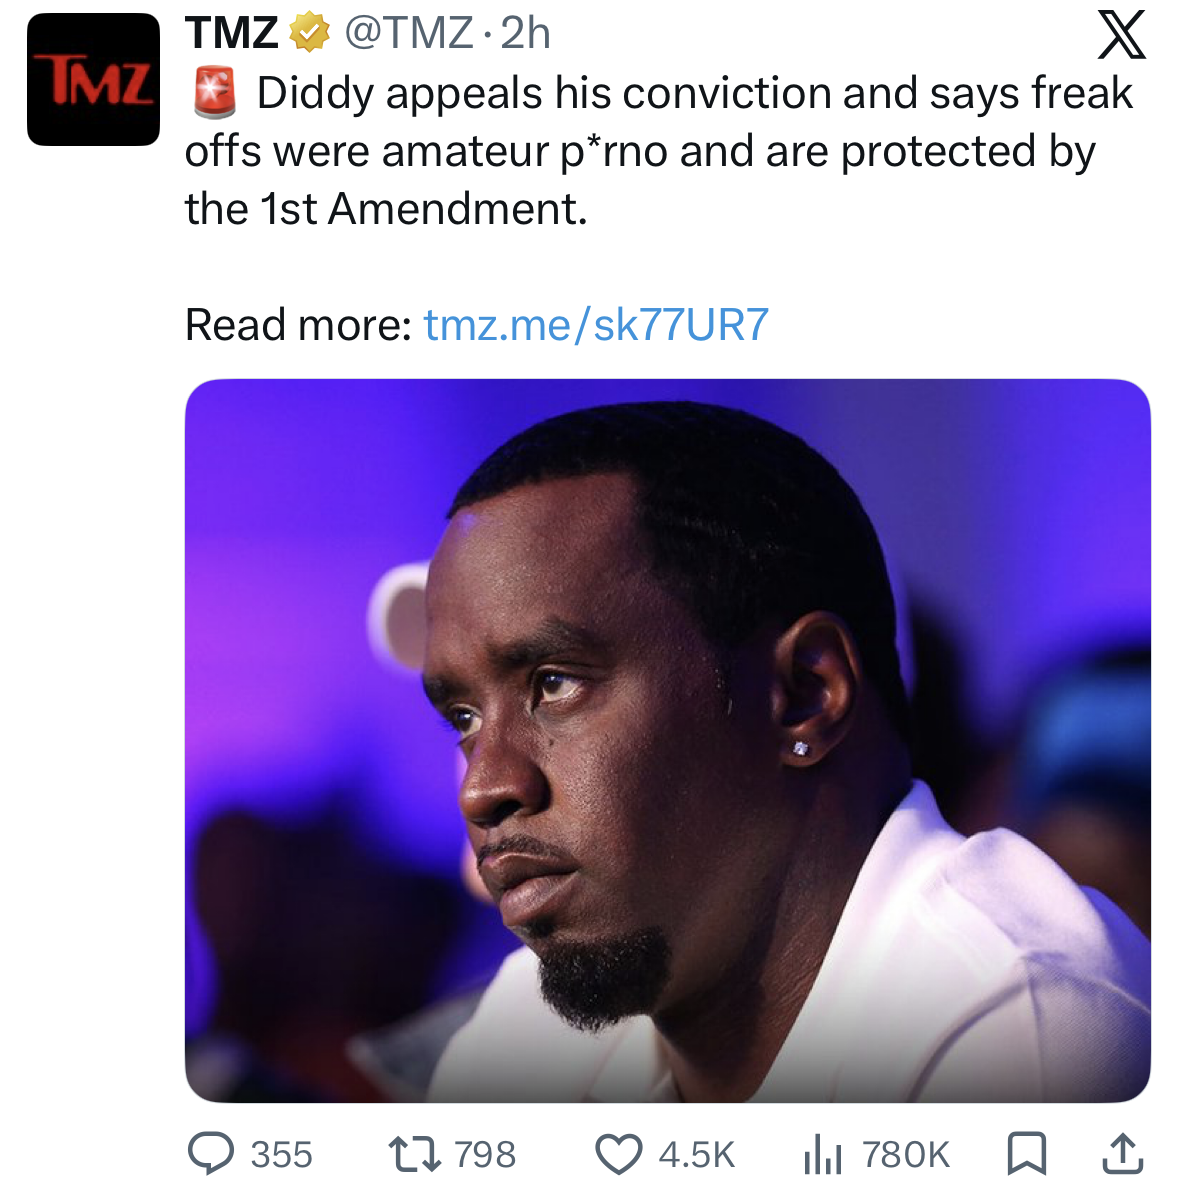The height and width of the screenshot is (1189, 1179).
Task: Open view analytics bar chart icon
Action: (823, 1153)
